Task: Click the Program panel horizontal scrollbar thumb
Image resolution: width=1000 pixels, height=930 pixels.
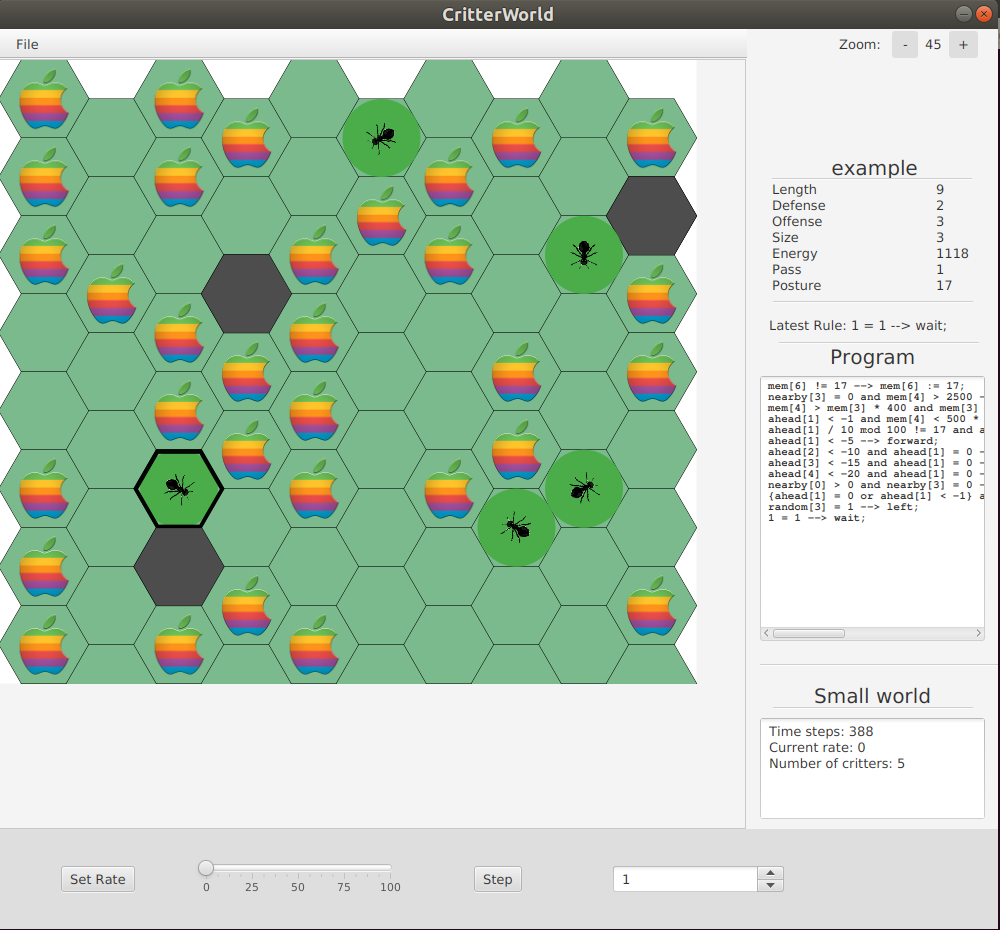Action: click(809, 633)
